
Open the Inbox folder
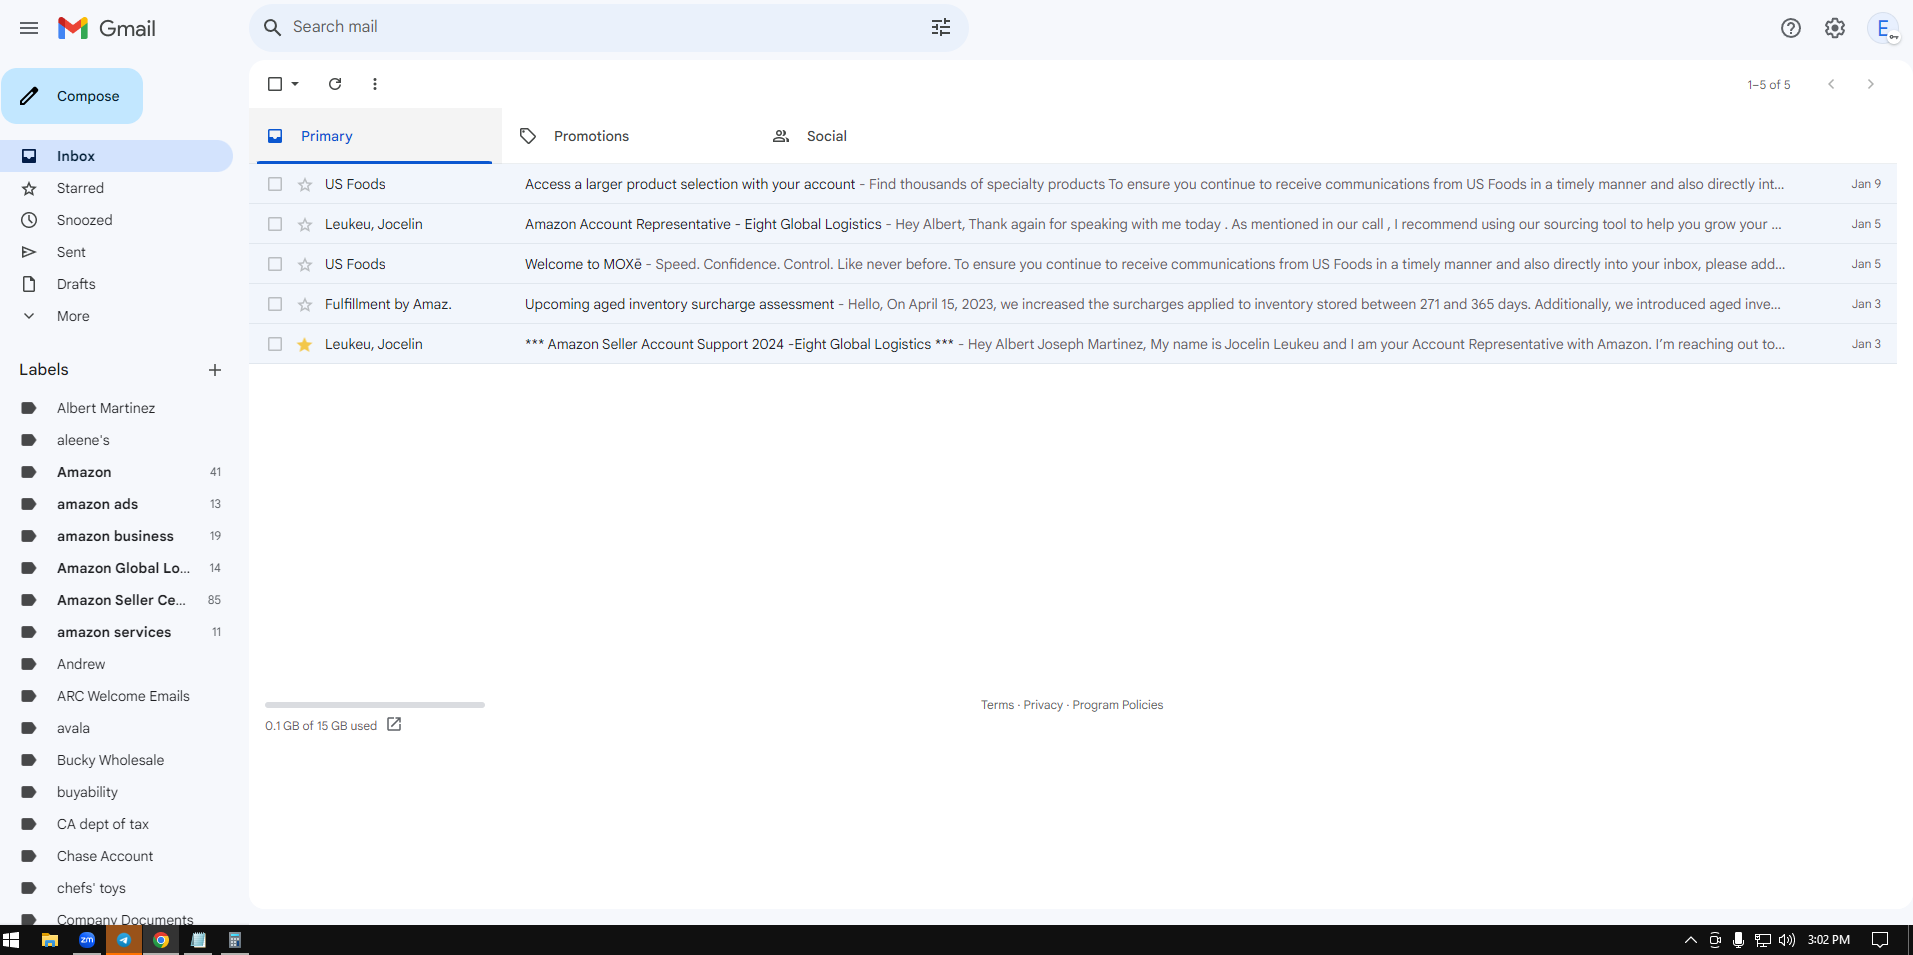(x=116, y=156)
